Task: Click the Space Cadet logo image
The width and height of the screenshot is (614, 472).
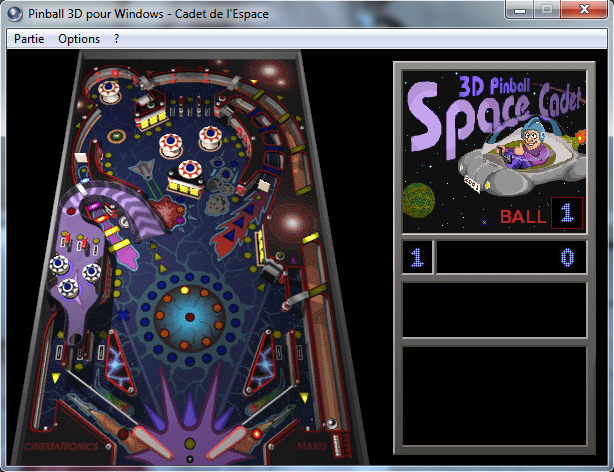Action: tap(495, 152)
